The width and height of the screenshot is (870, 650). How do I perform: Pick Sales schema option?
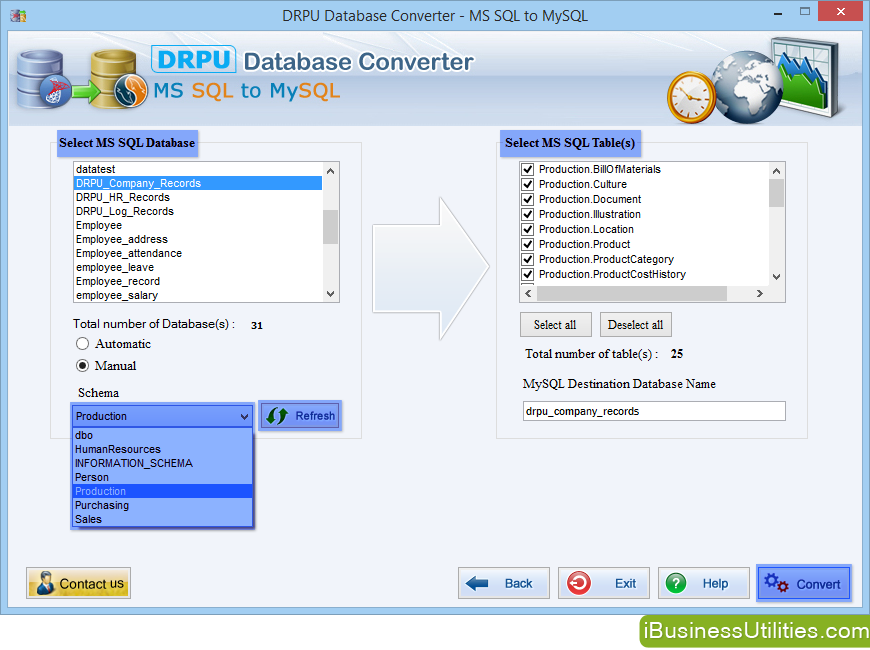tap(163, 519)
